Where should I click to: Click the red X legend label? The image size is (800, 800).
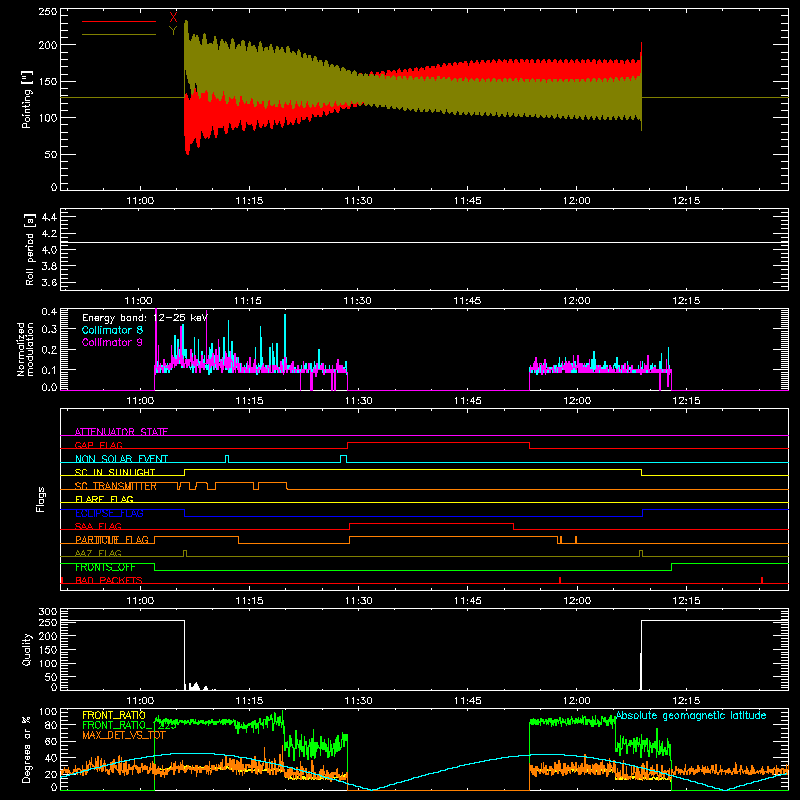click(173, 18)
